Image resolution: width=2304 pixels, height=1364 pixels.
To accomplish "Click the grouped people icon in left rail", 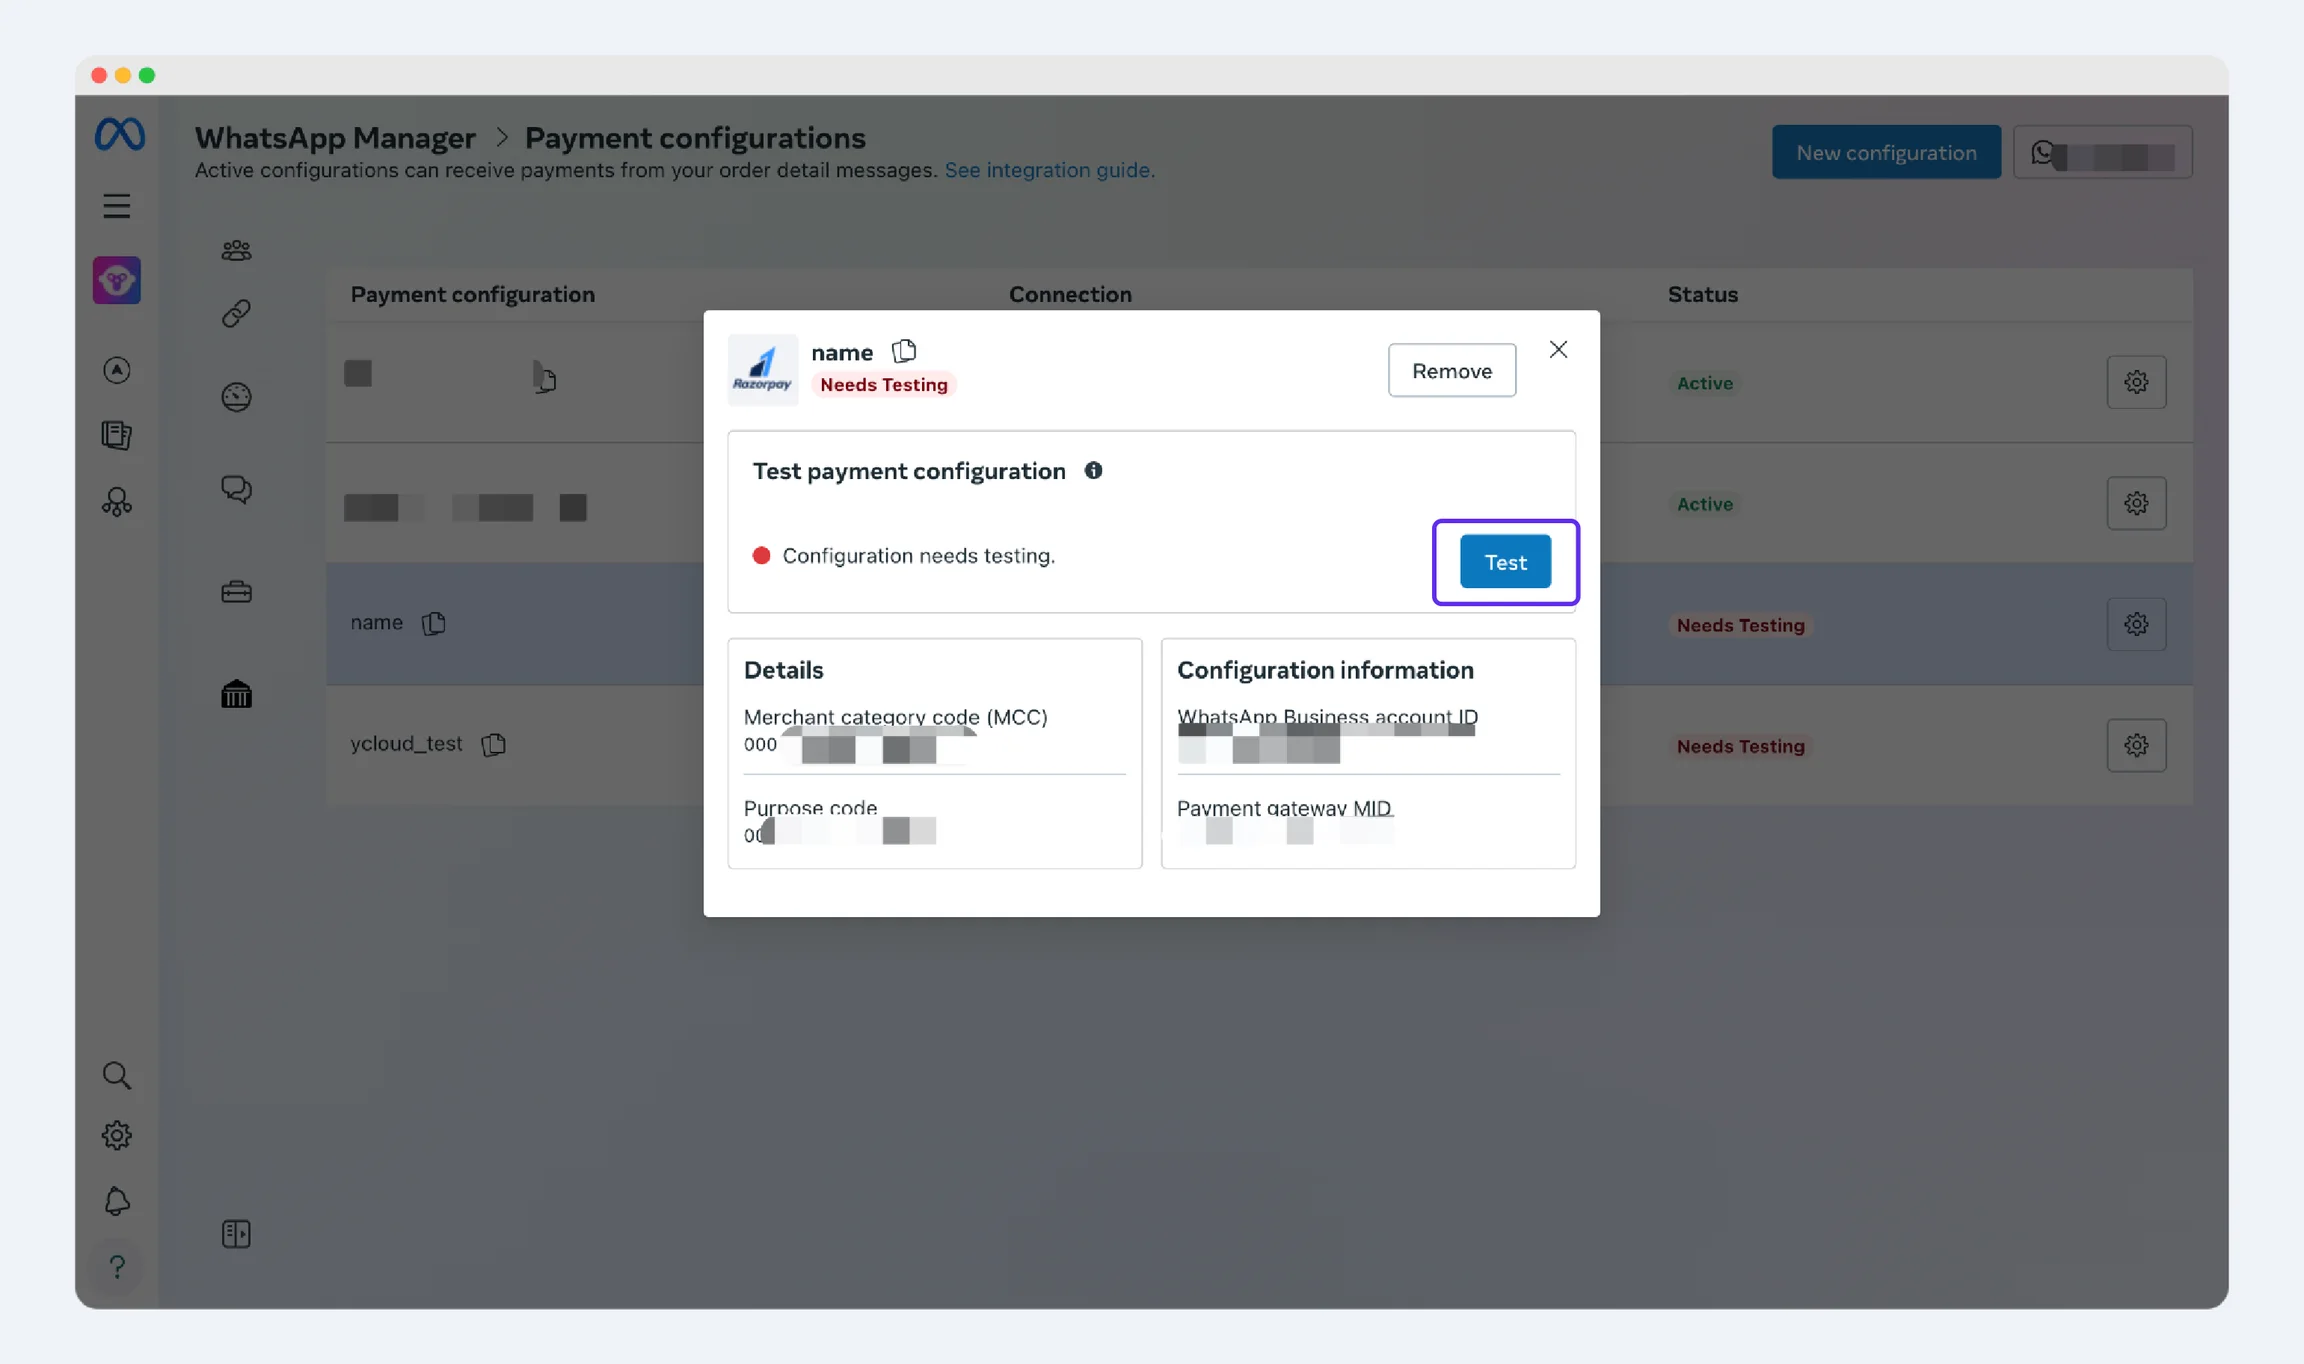I will point(117,501).
